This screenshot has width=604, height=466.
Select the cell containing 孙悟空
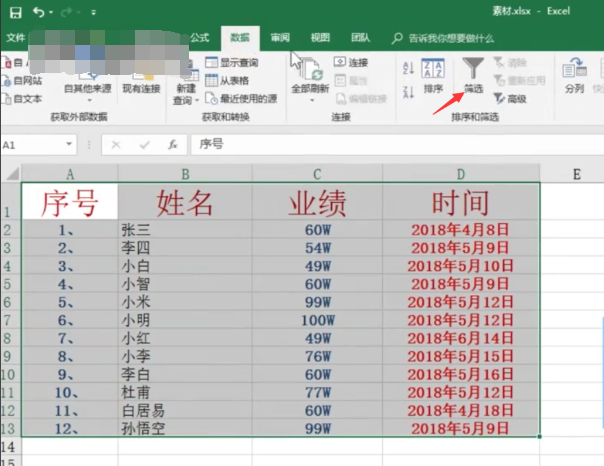pos(184,427)
